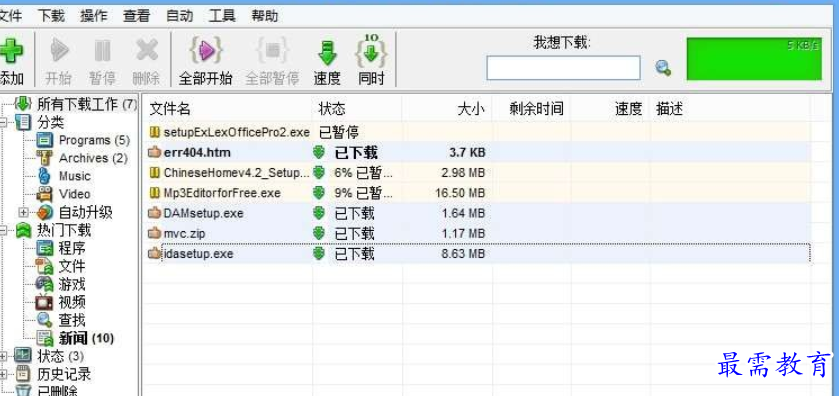Select the mvc.zip download row
This screenshot has width=839, height=396.
pyautogui.click(x=478, y=233)
